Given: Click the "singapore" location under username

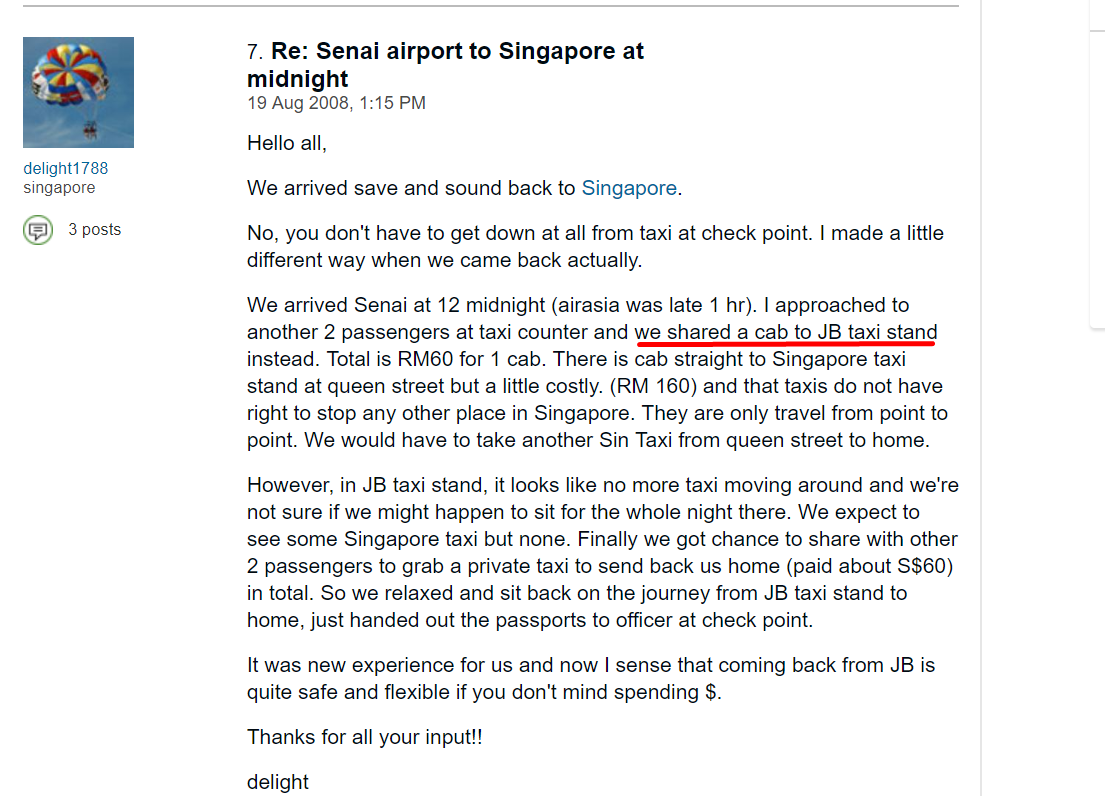Looking at the screenshot, I should point(59,188).
